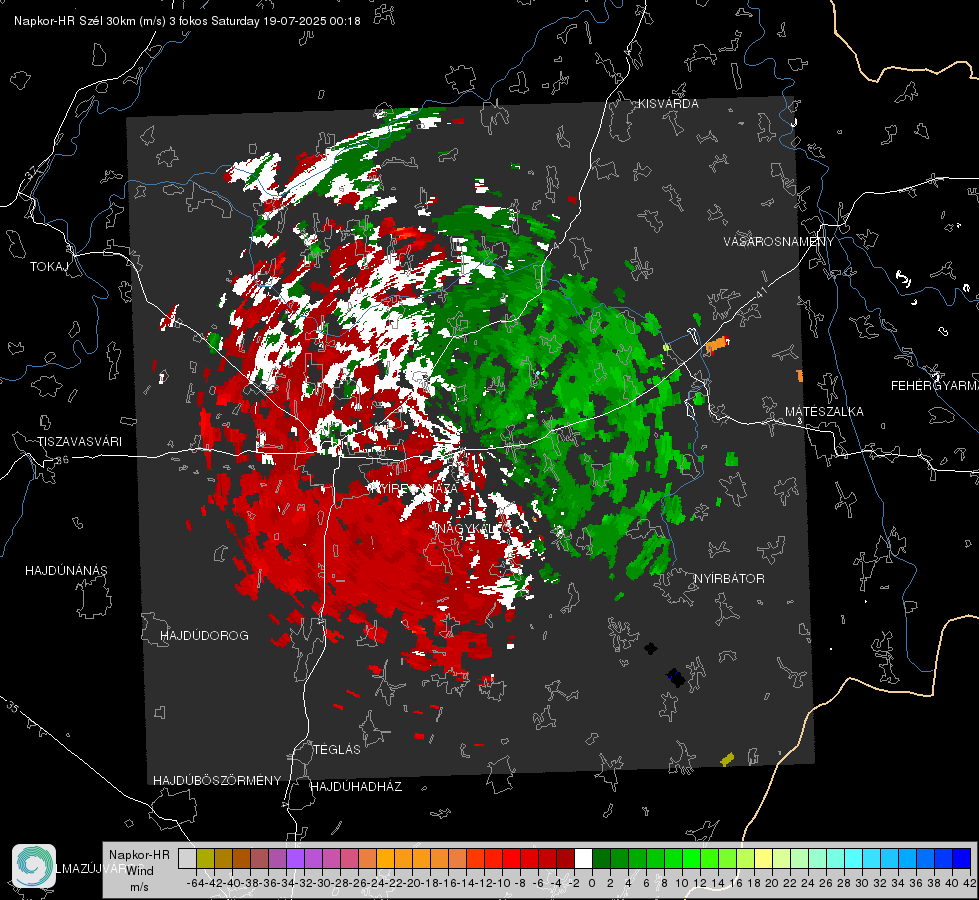Select the VÁSÁROSNAMÉNY town label
Viewport: 979px width, 900px height.
779,241
